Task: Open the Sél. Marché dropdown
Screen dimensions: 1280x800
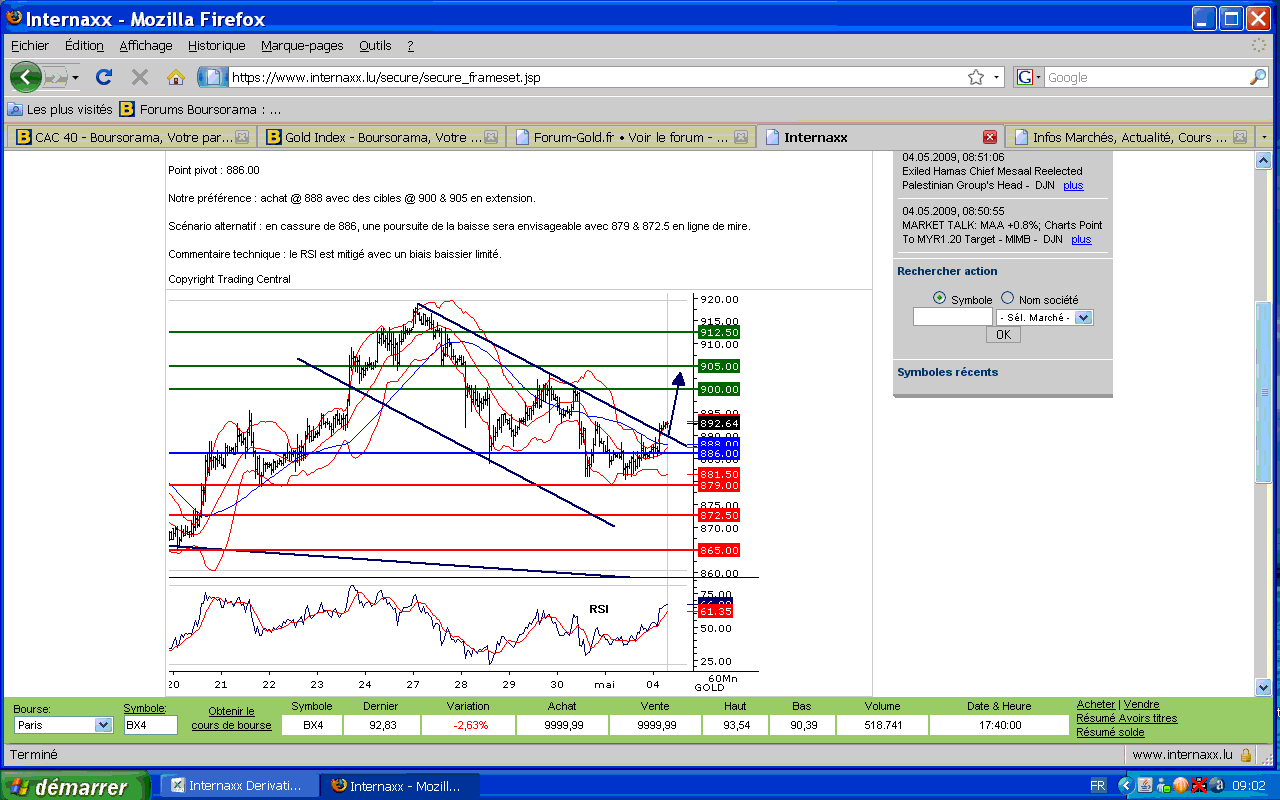Action: 1045,317
